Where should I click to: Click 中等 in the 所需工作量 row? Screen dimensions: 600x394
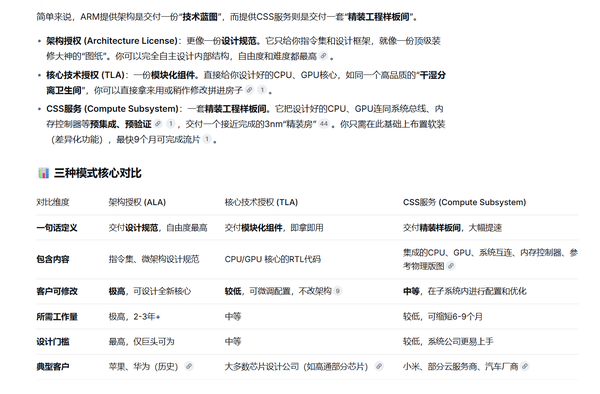(233, 316)
